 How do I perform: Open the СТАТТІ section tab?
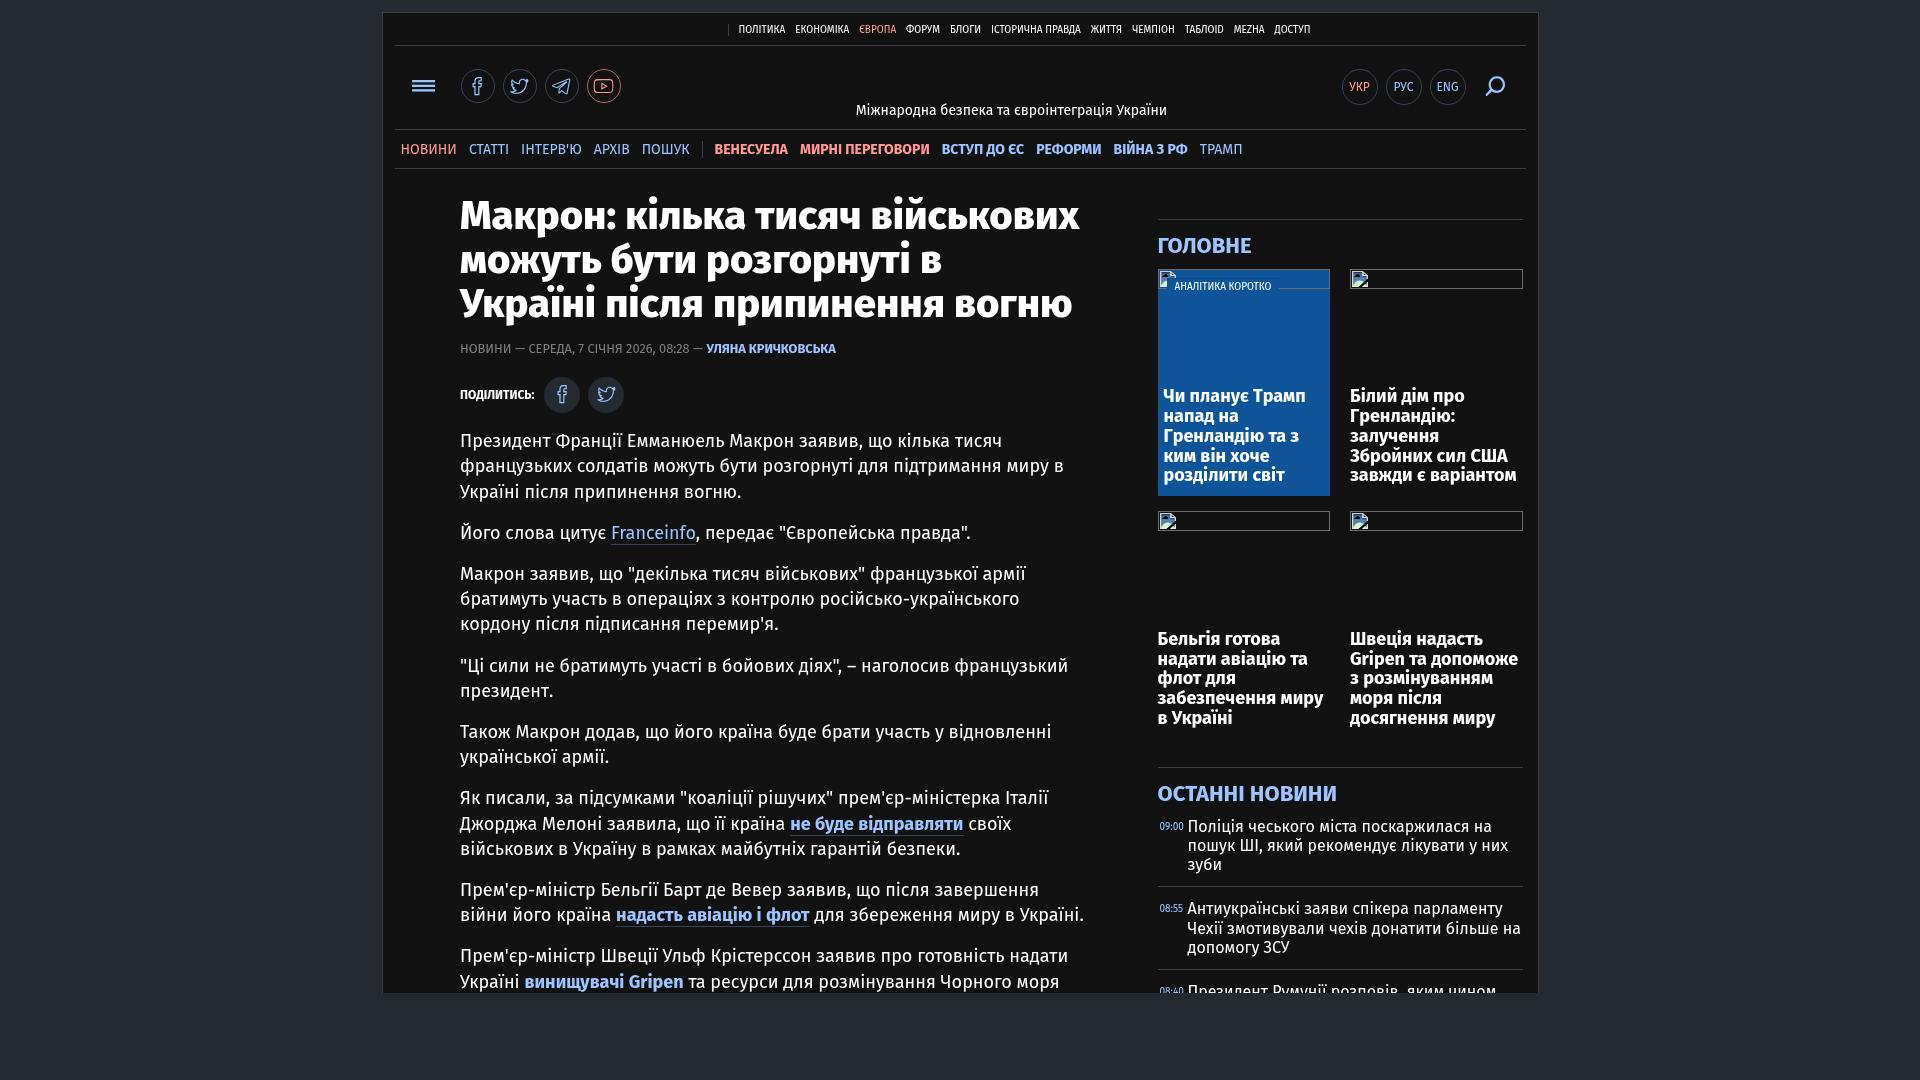coord(488,149)
